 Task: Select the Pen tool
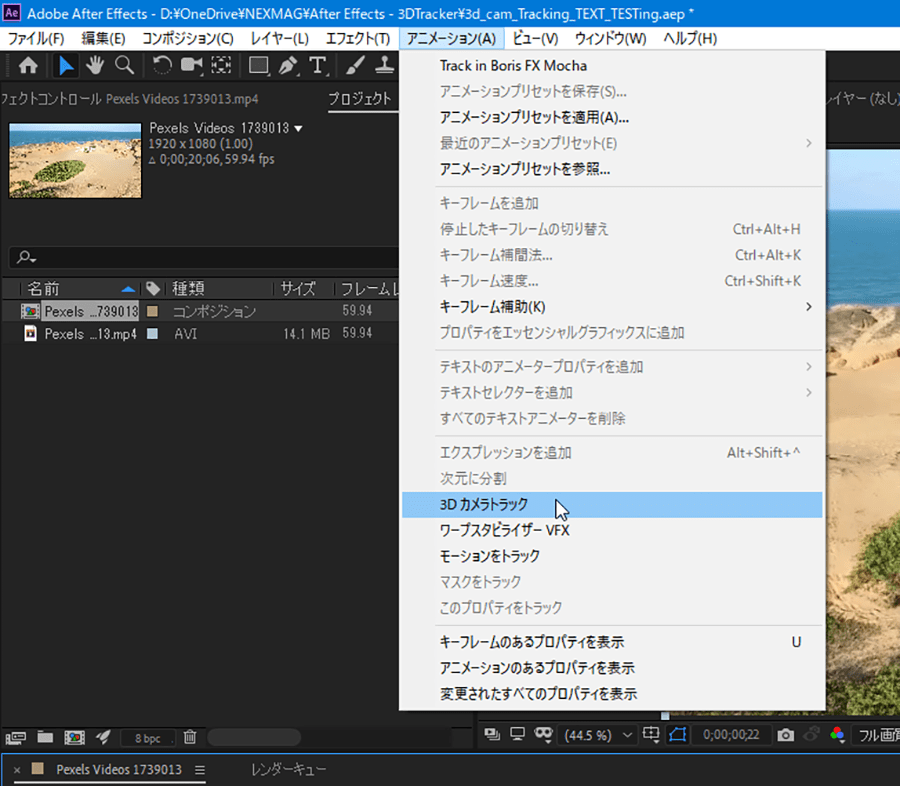[288, 65]
